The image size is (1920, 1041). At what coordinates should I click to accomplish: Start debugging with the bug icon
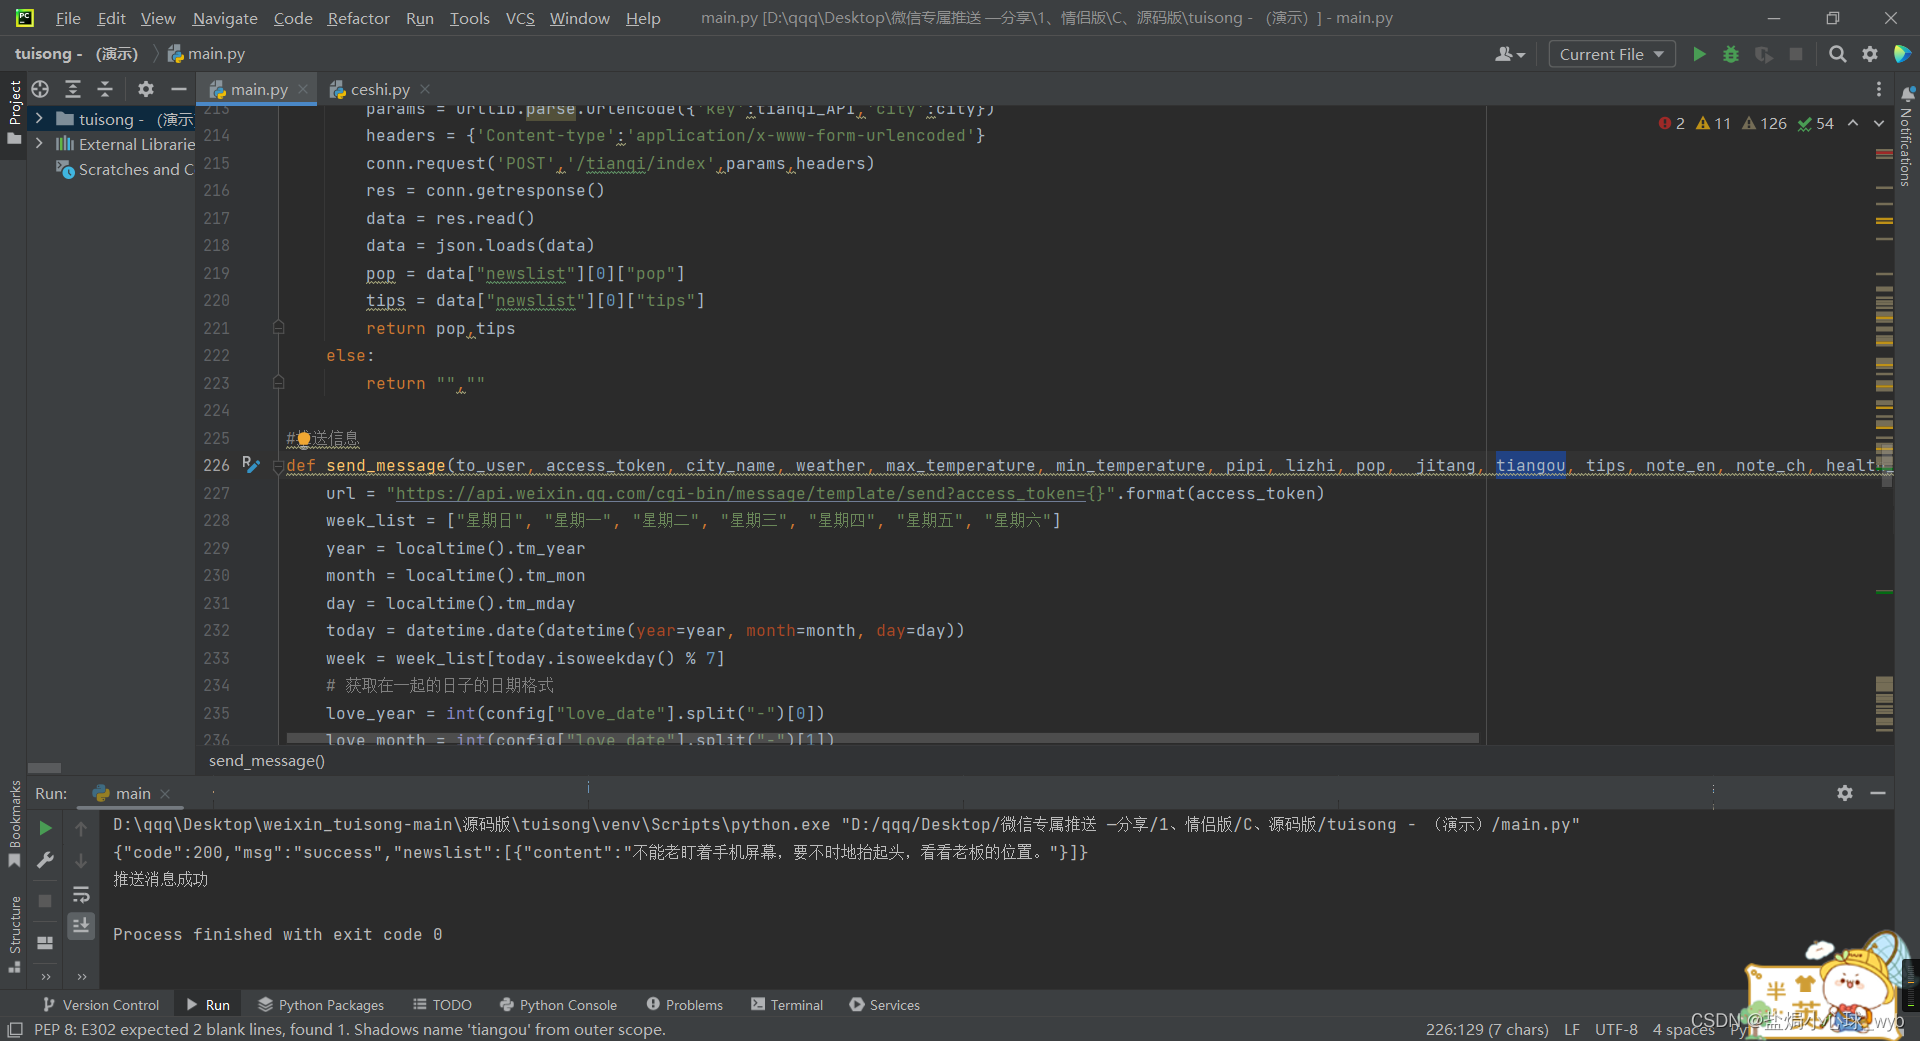[1731, 54]
